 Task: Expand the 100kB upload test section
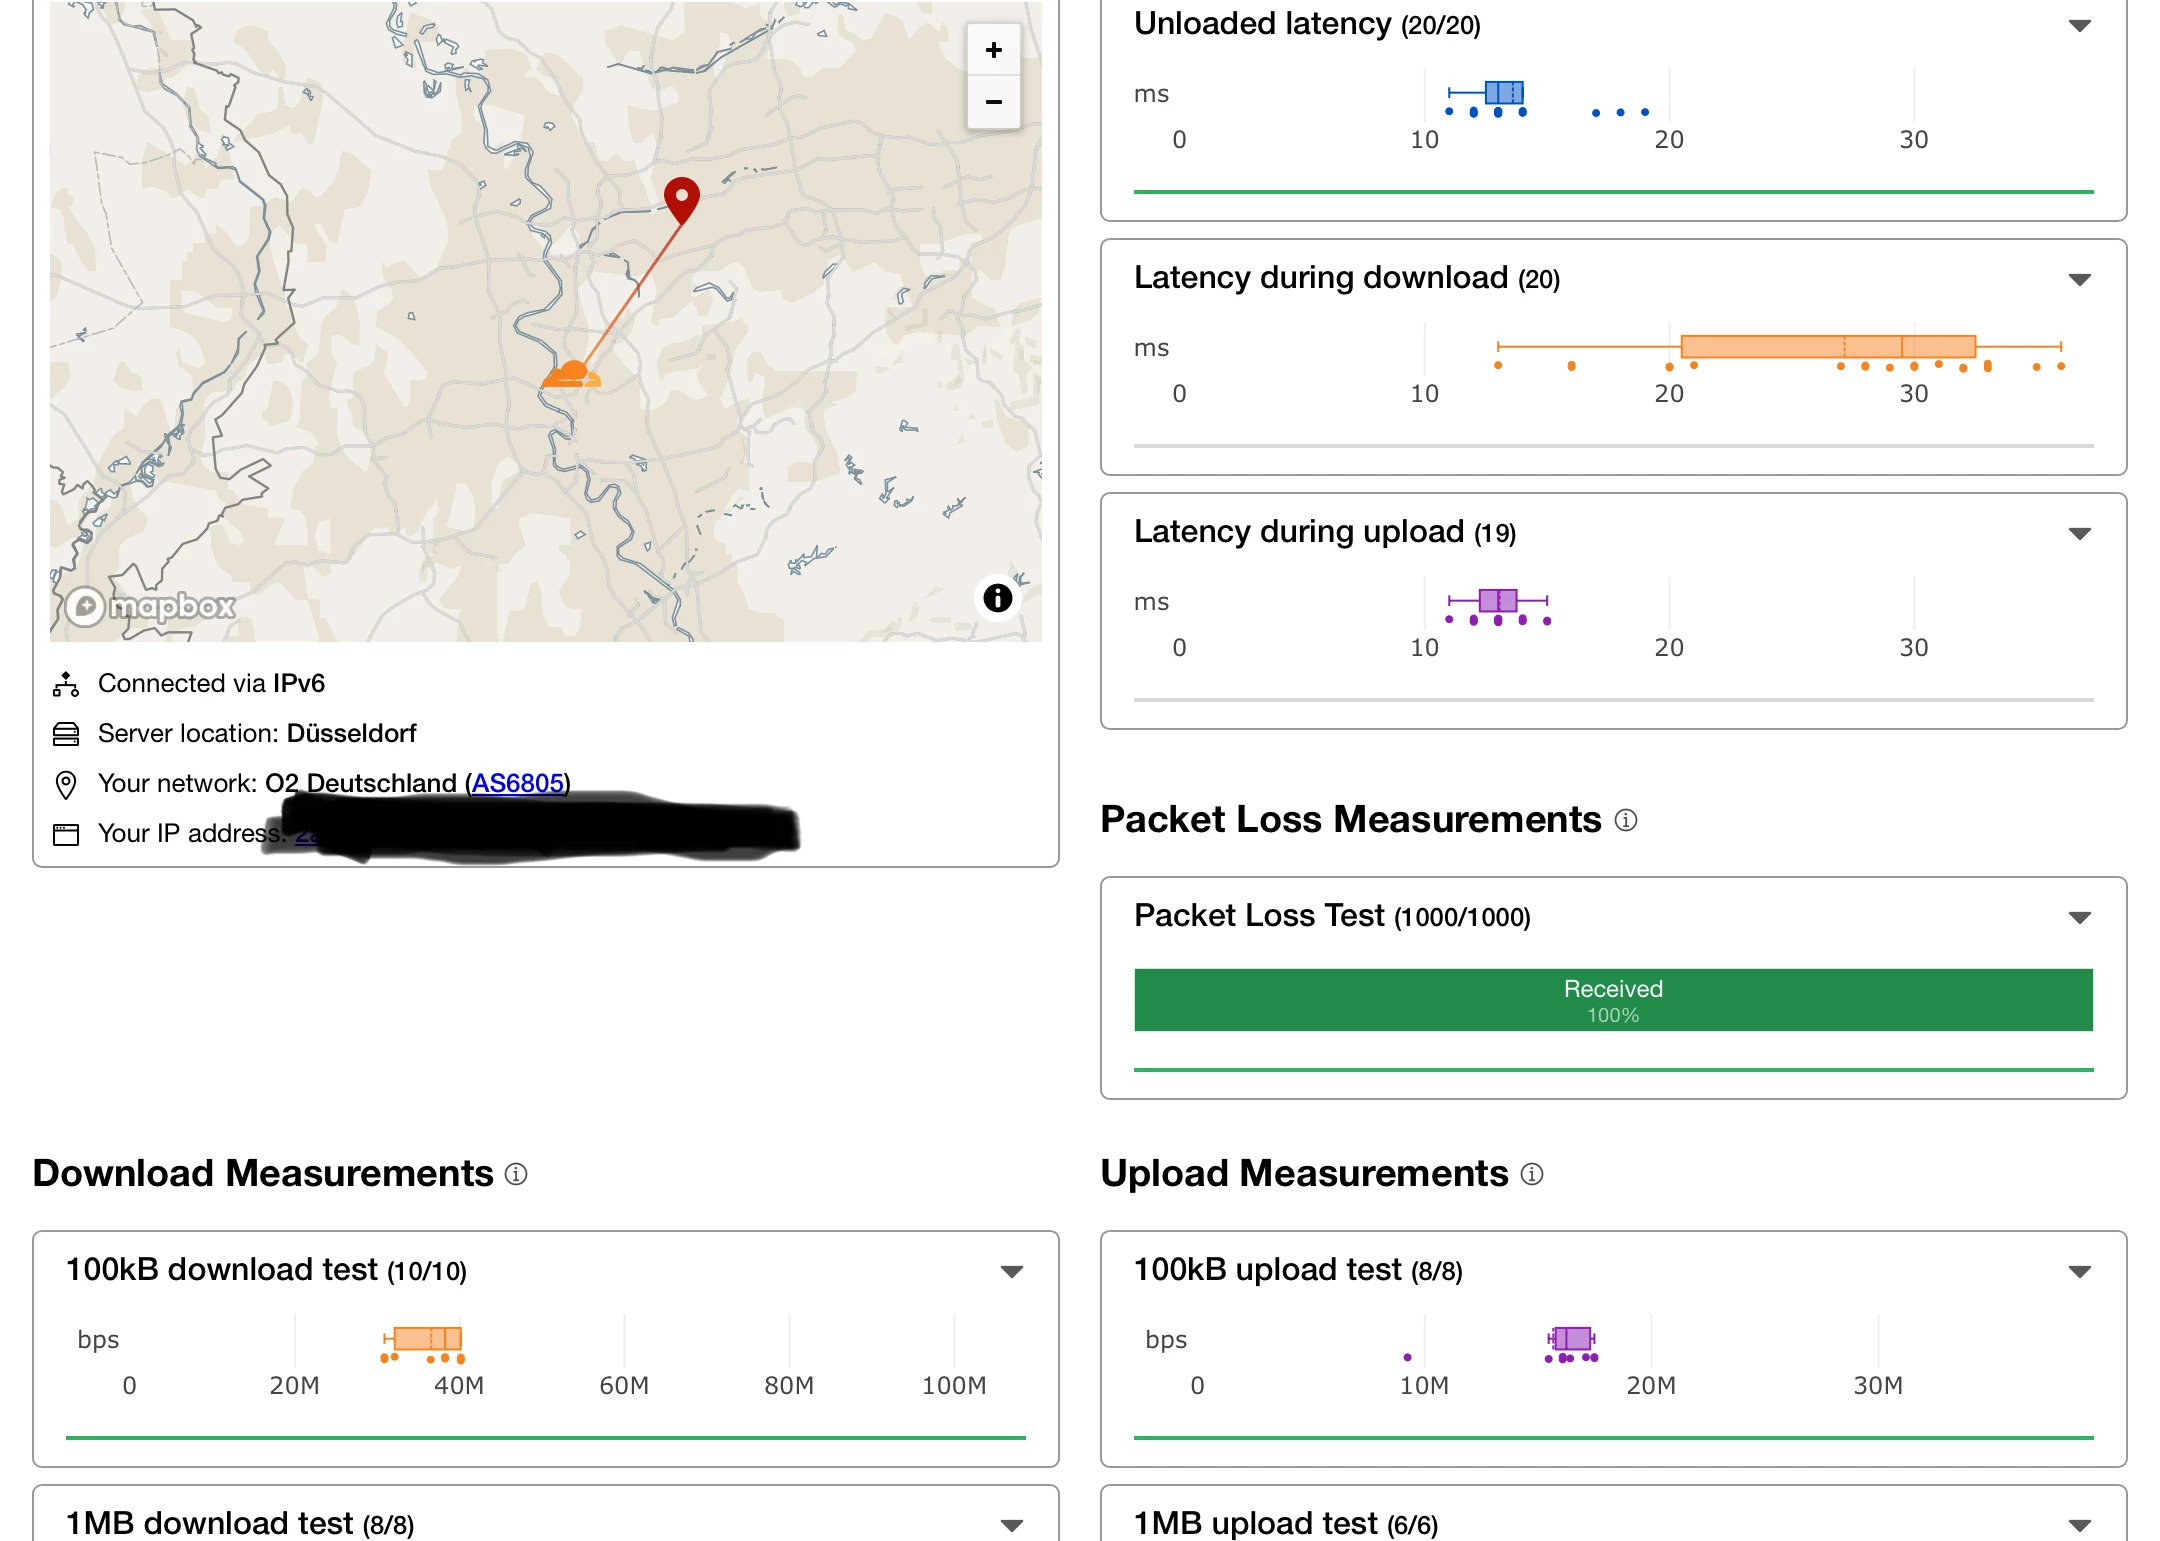click(2079, 1272)
